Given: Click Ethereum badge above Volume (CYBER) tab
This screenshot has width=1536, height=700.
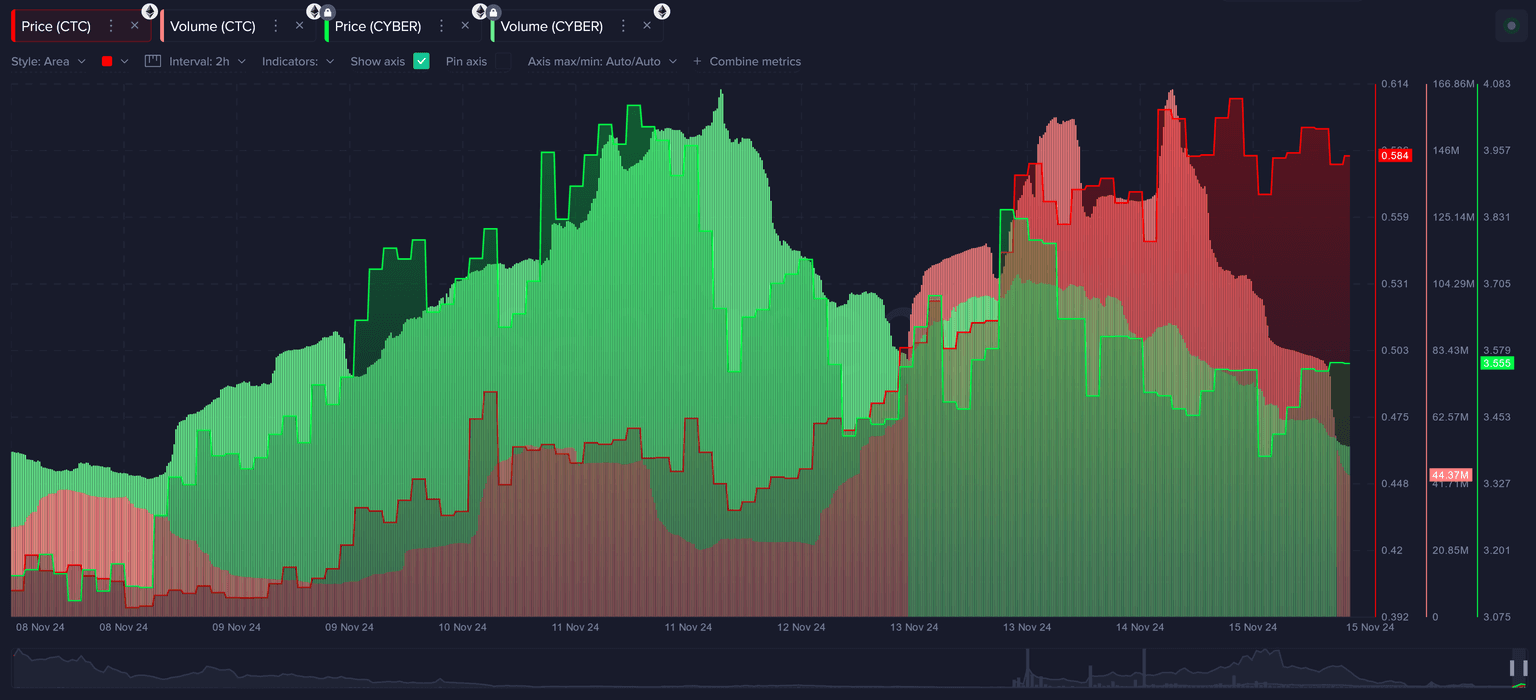Looking at the screenshot, I should (x=662, y=11).
